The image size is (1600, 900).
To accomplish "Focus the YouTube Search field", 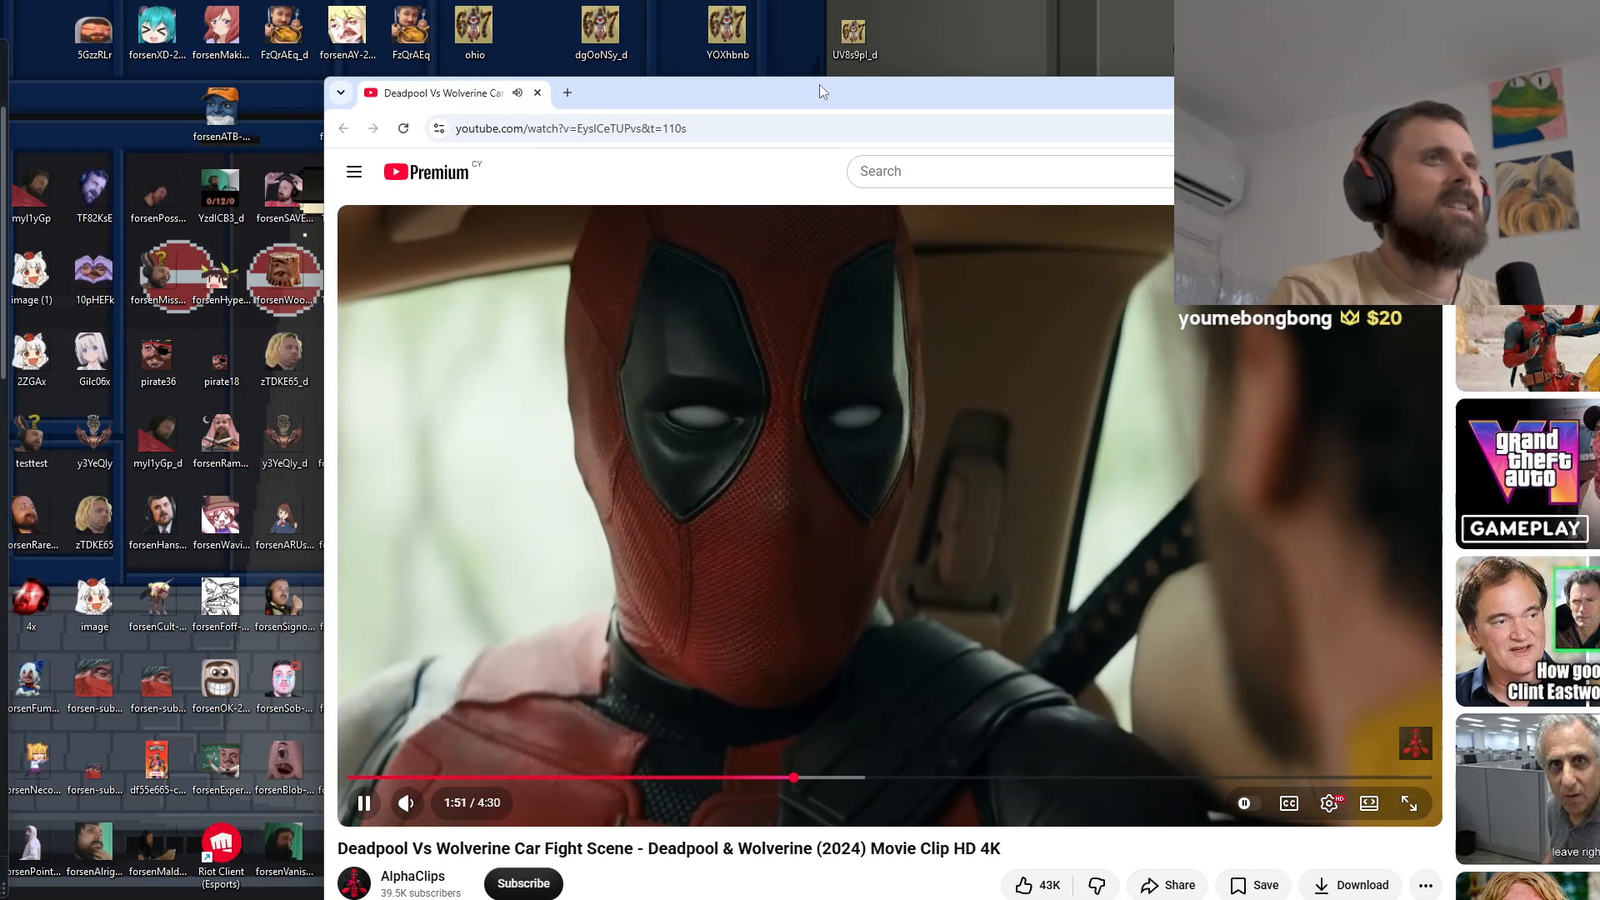I will pyautogui.click(x=1010, y=171).
